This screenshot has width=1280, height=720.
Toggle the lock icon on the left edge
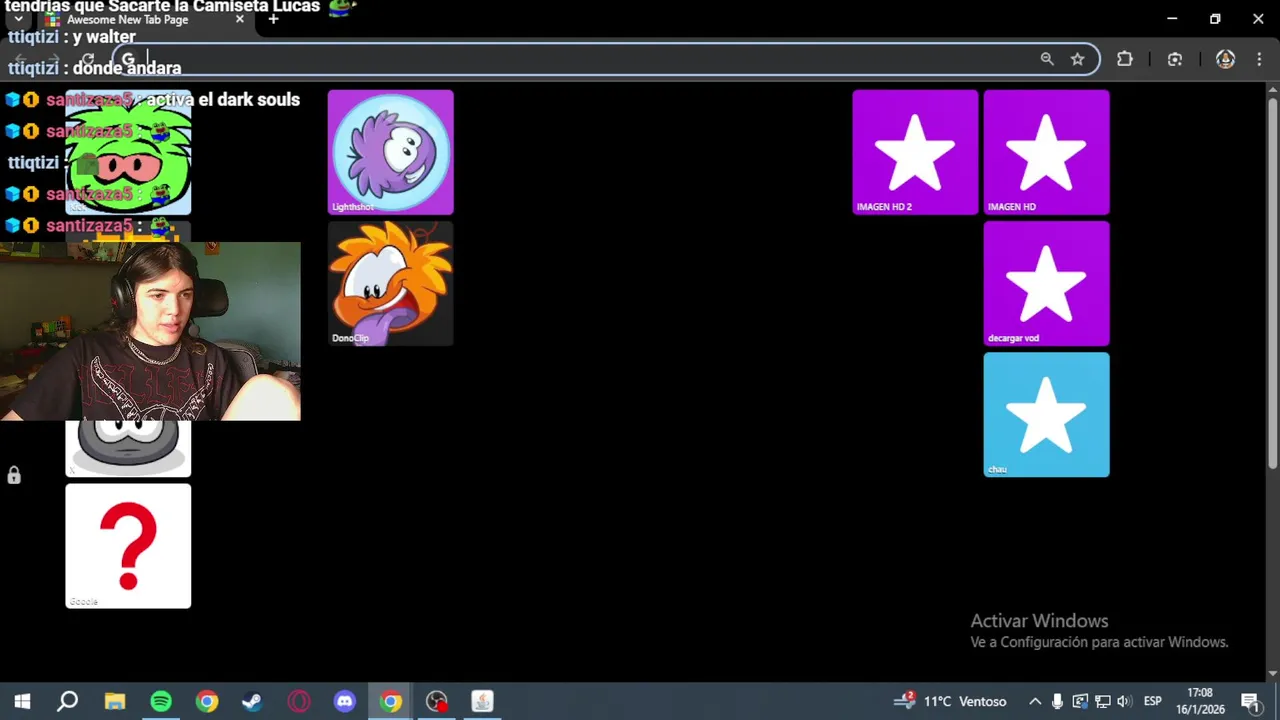point(14,475)
